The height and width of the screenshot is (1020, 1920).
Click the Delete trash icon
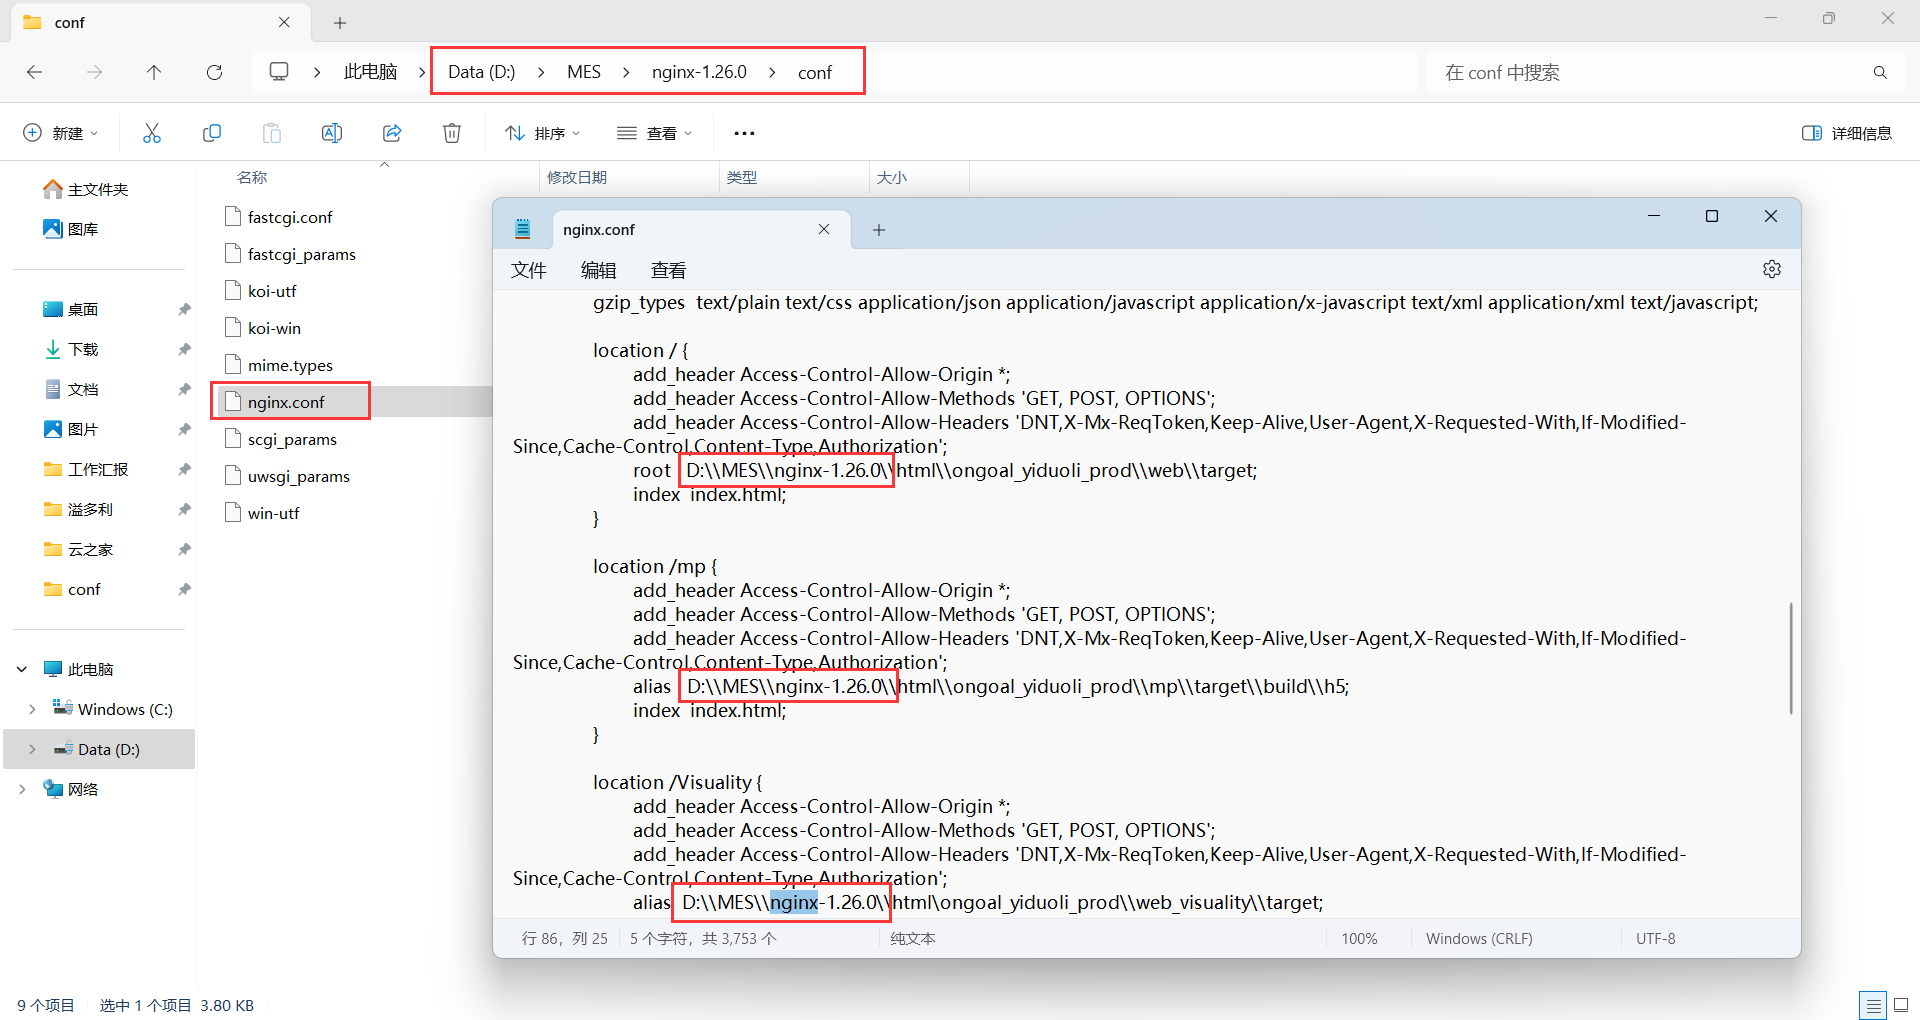[x=452, y=133]
